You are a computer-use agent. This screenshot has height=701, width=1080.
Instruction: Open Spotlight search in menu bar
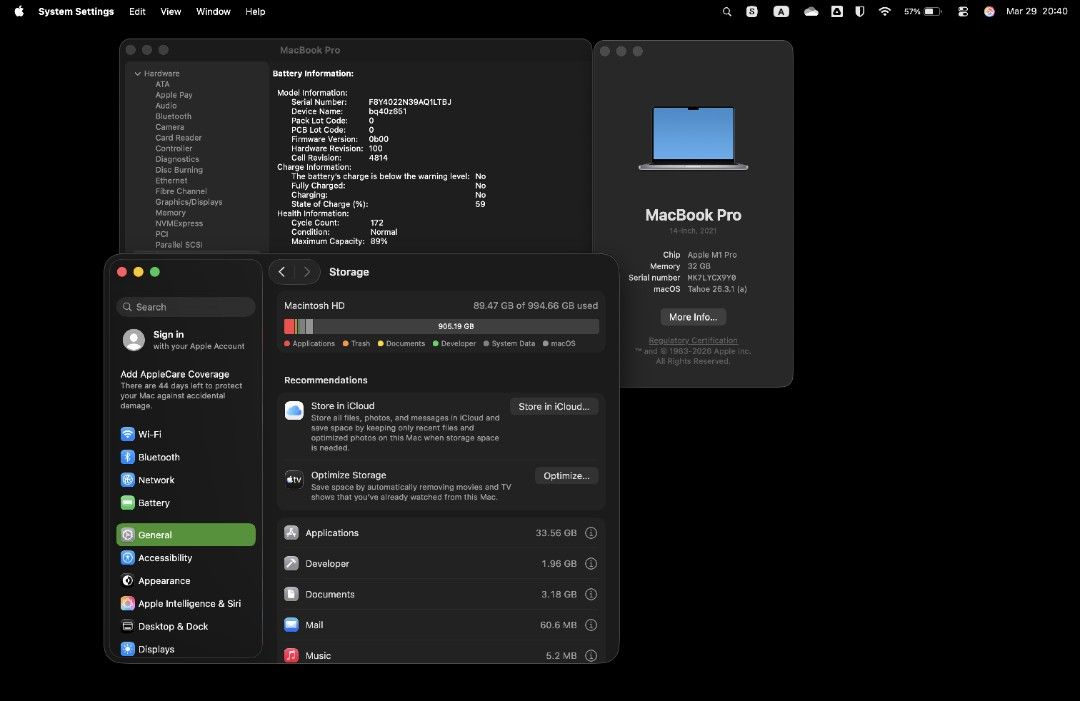(727, 12)
